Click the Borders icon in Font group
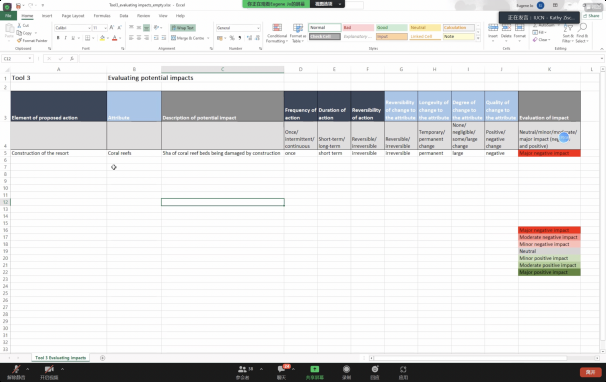The height and width of the screenshot is (382, 606). pyautogui.click(x=88, y=38)
